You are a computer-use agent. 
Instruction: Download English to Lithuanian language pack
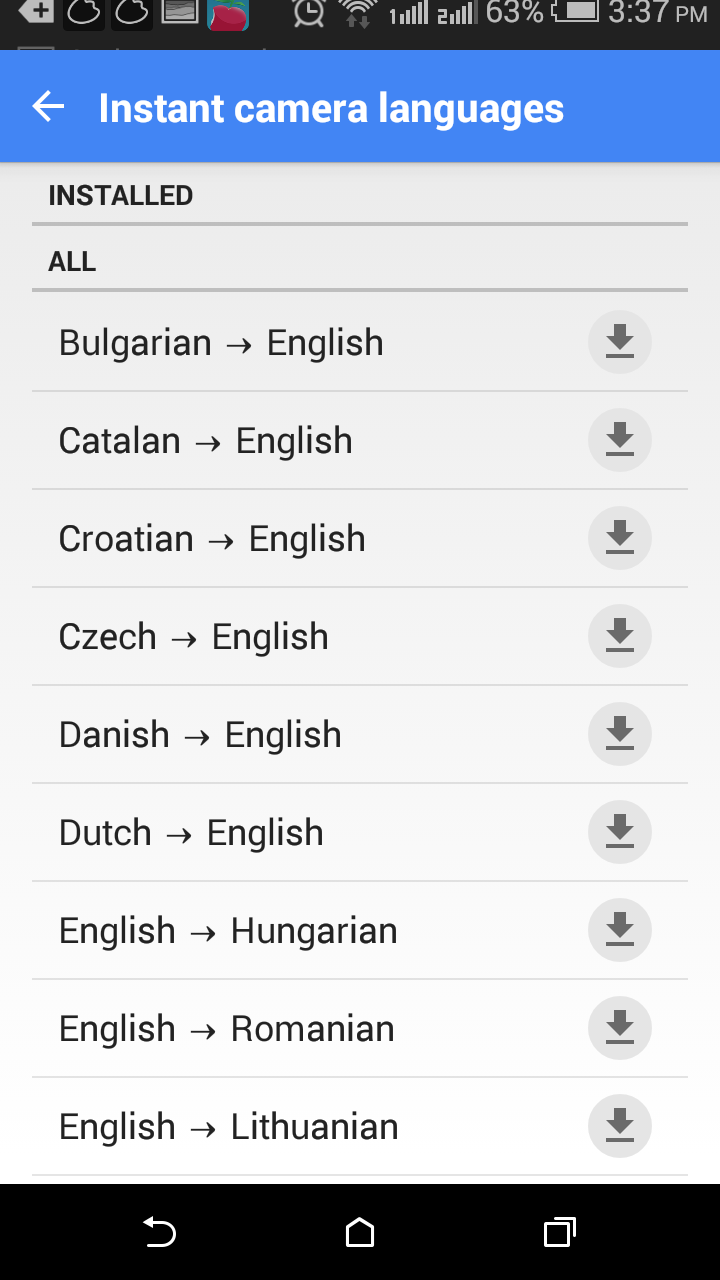(620, 1126)
